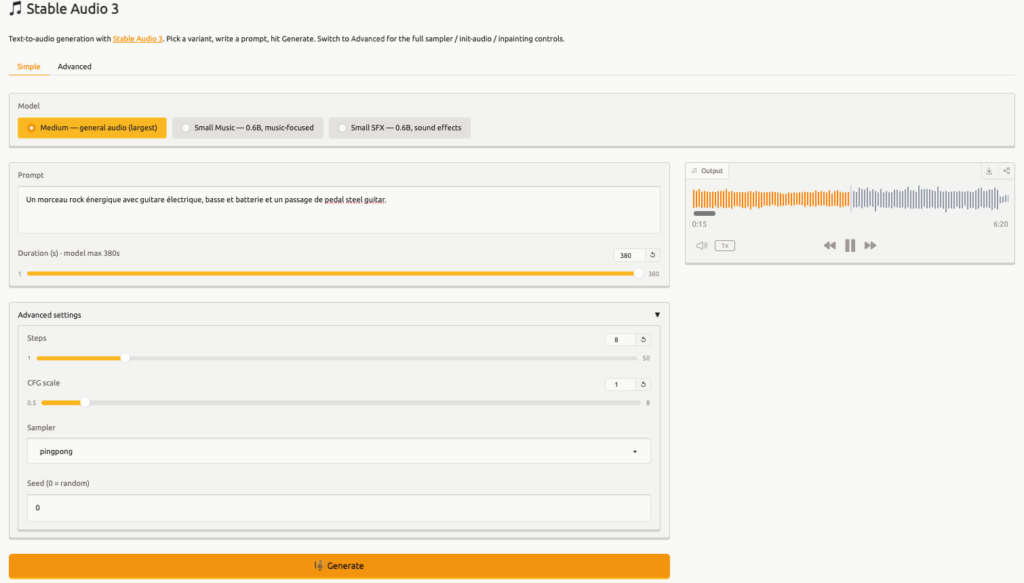
Task: Click the 0:15 current time text
Action: [x=699, y=224]
